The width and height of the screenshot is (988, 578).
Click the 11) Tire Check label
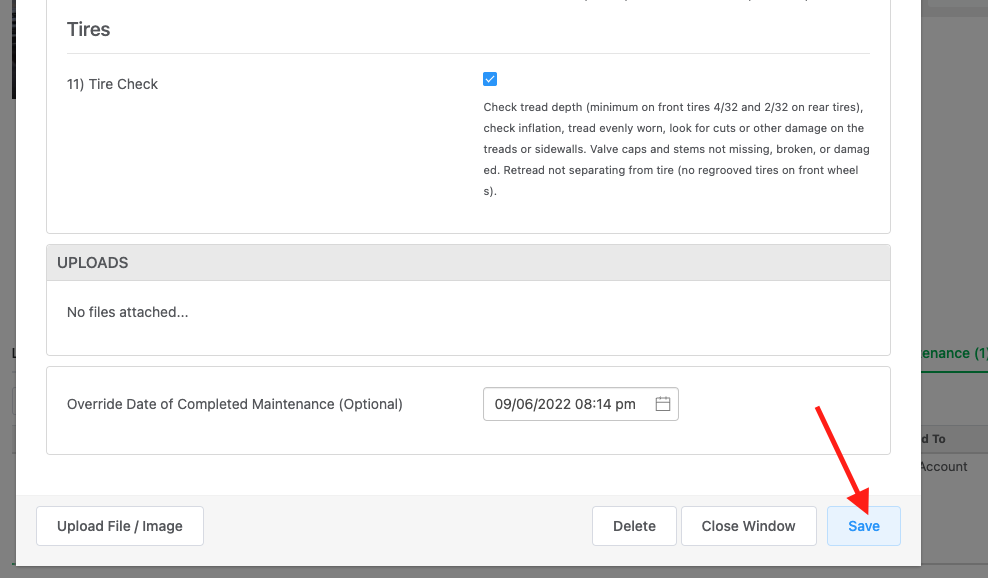(112, 84)
